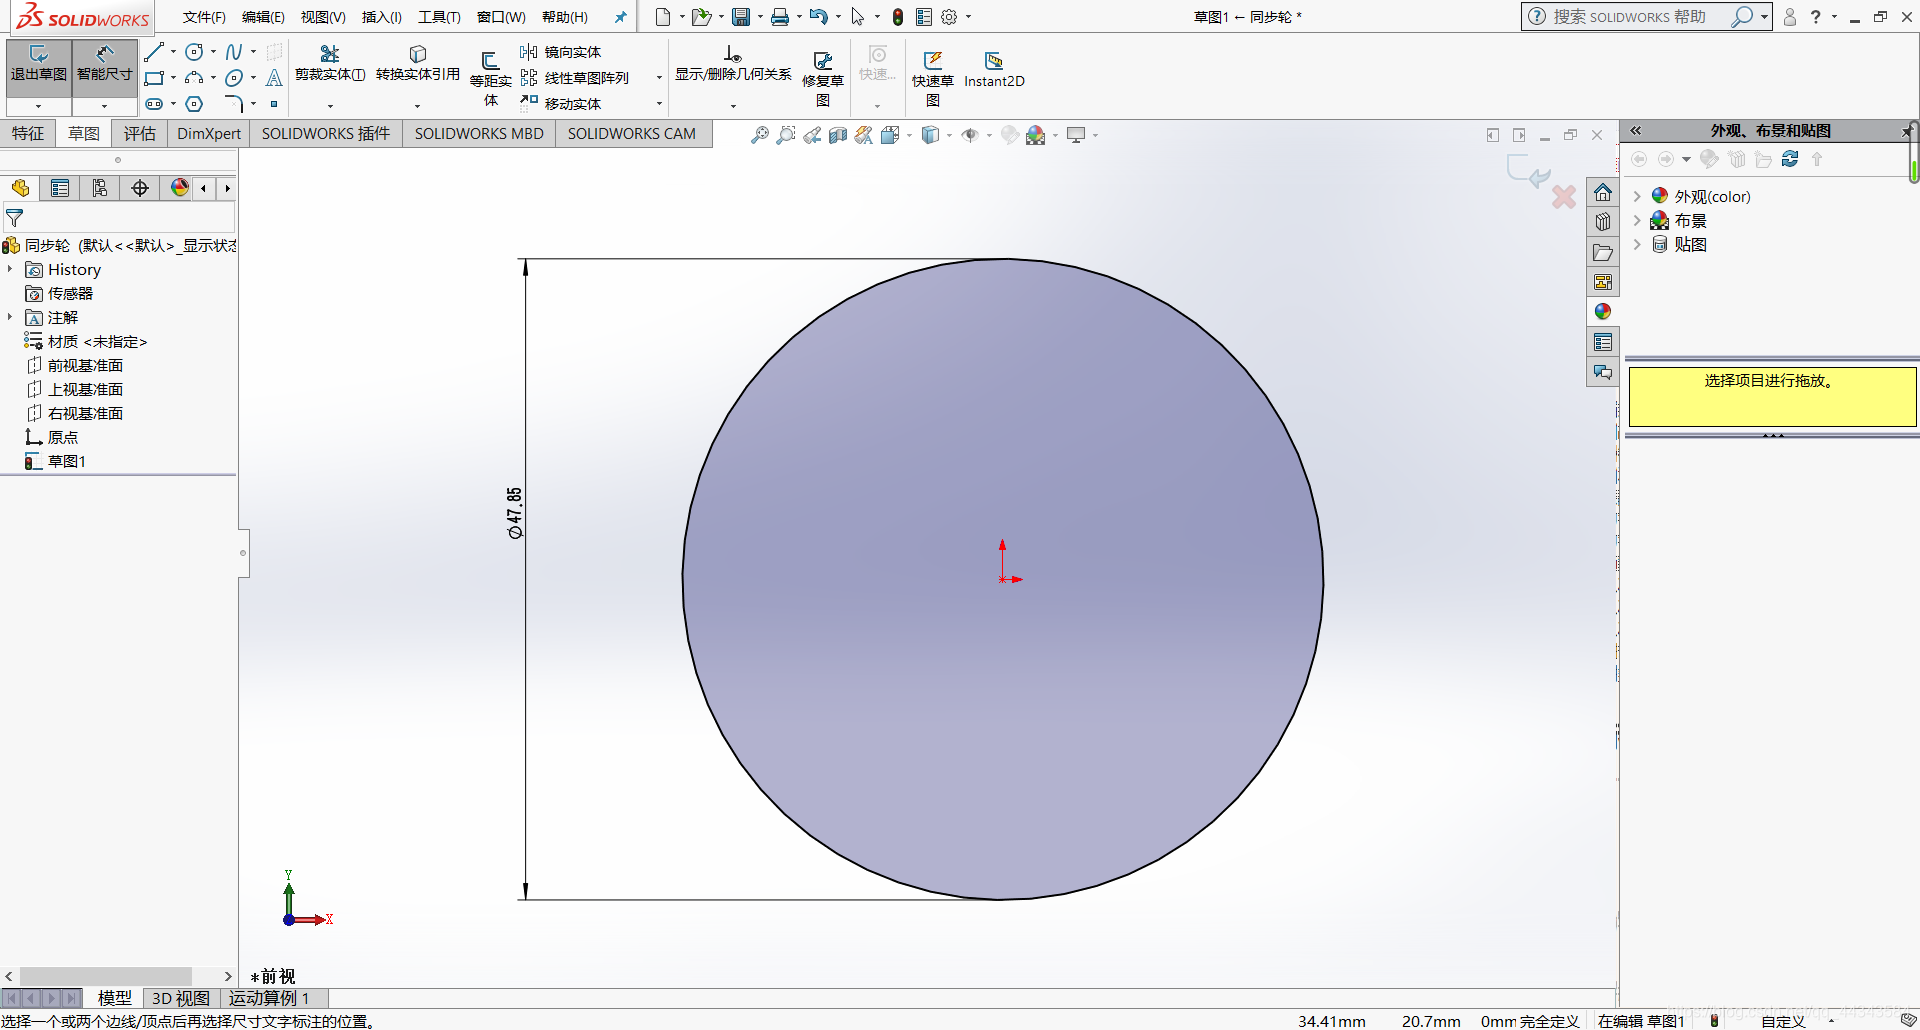Expand the 外观(color) appearance folder
Viewport: 1920px width, 1030px height.
pyautogui.click(x=1637, y=196)
